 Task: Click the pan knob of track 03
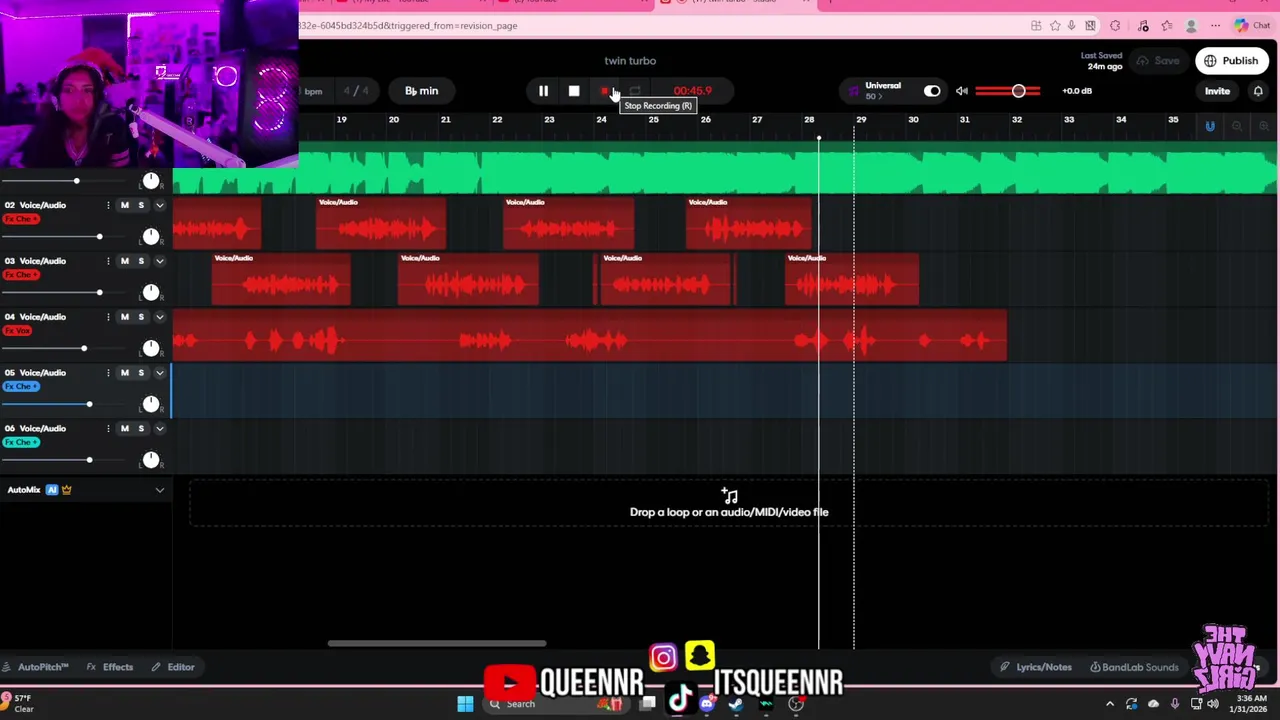150,292
